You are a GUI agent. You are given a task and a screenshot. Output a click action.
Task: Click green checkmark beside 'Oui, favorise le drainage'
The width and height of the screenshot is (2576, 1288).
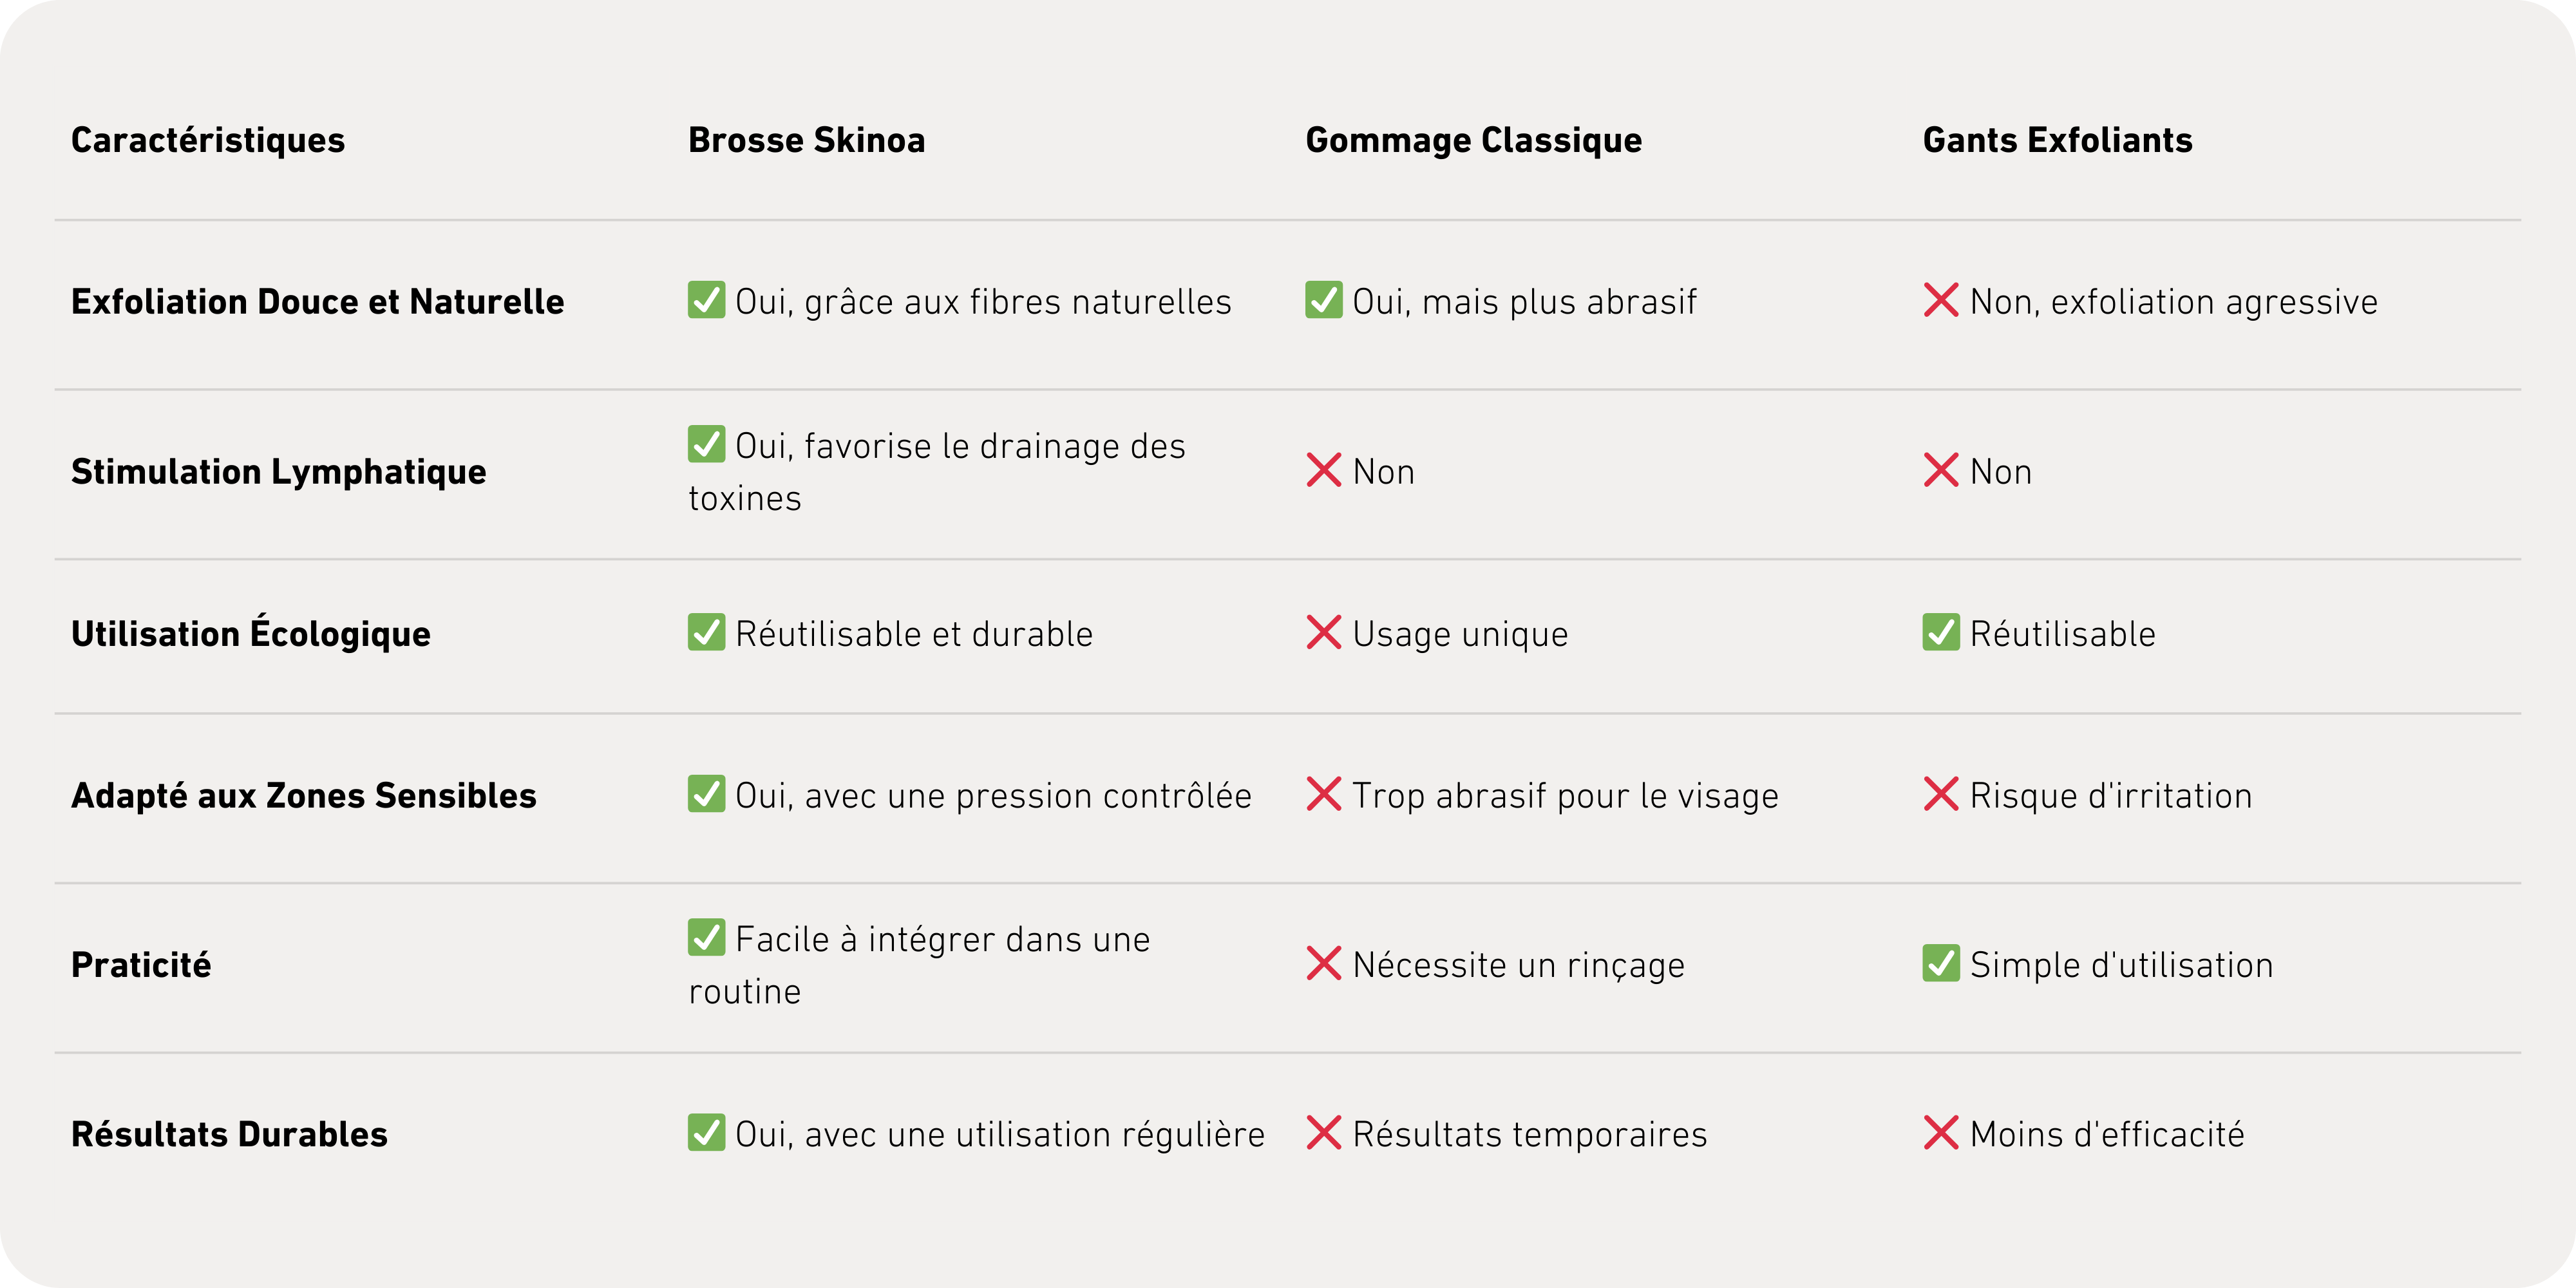coord(706,444)
